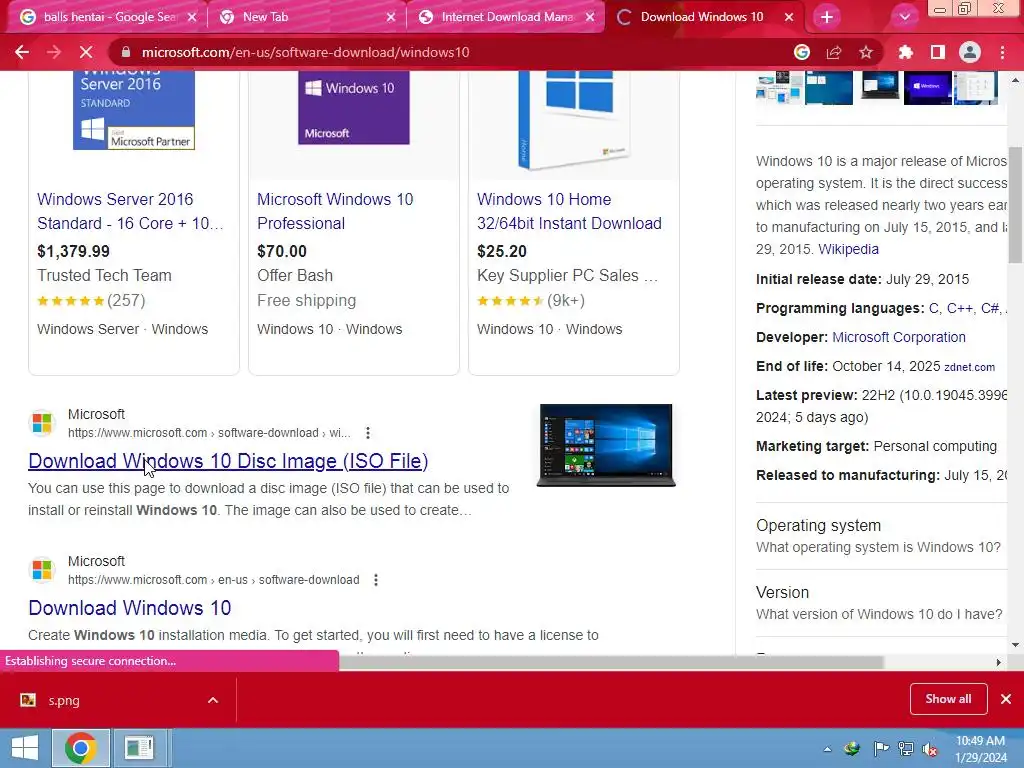Open the Windows Start menu

click(x=25, y=748)
